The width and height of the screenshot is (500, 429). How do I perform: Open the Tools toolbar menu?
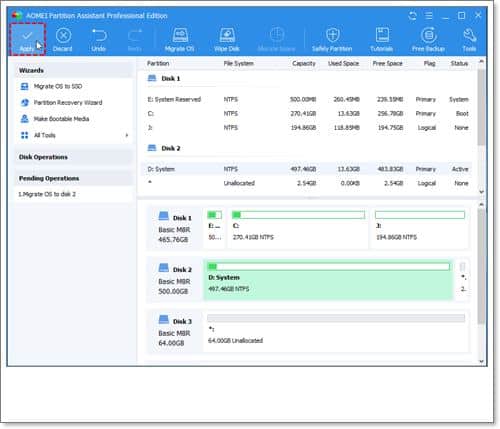[469, 40]
